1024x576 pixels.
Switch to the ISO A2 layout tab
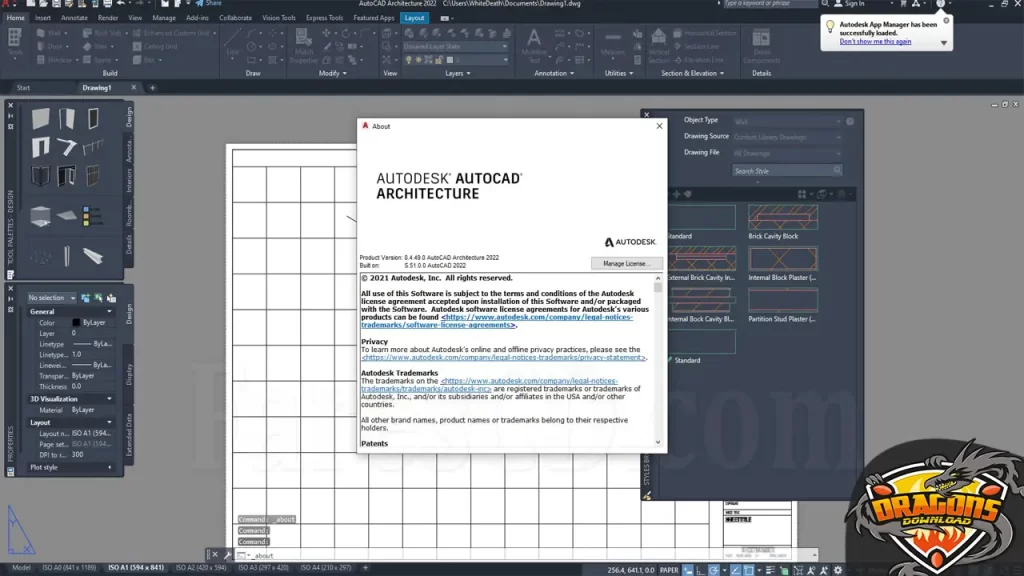pyautogui.click(x=200, y=567)
